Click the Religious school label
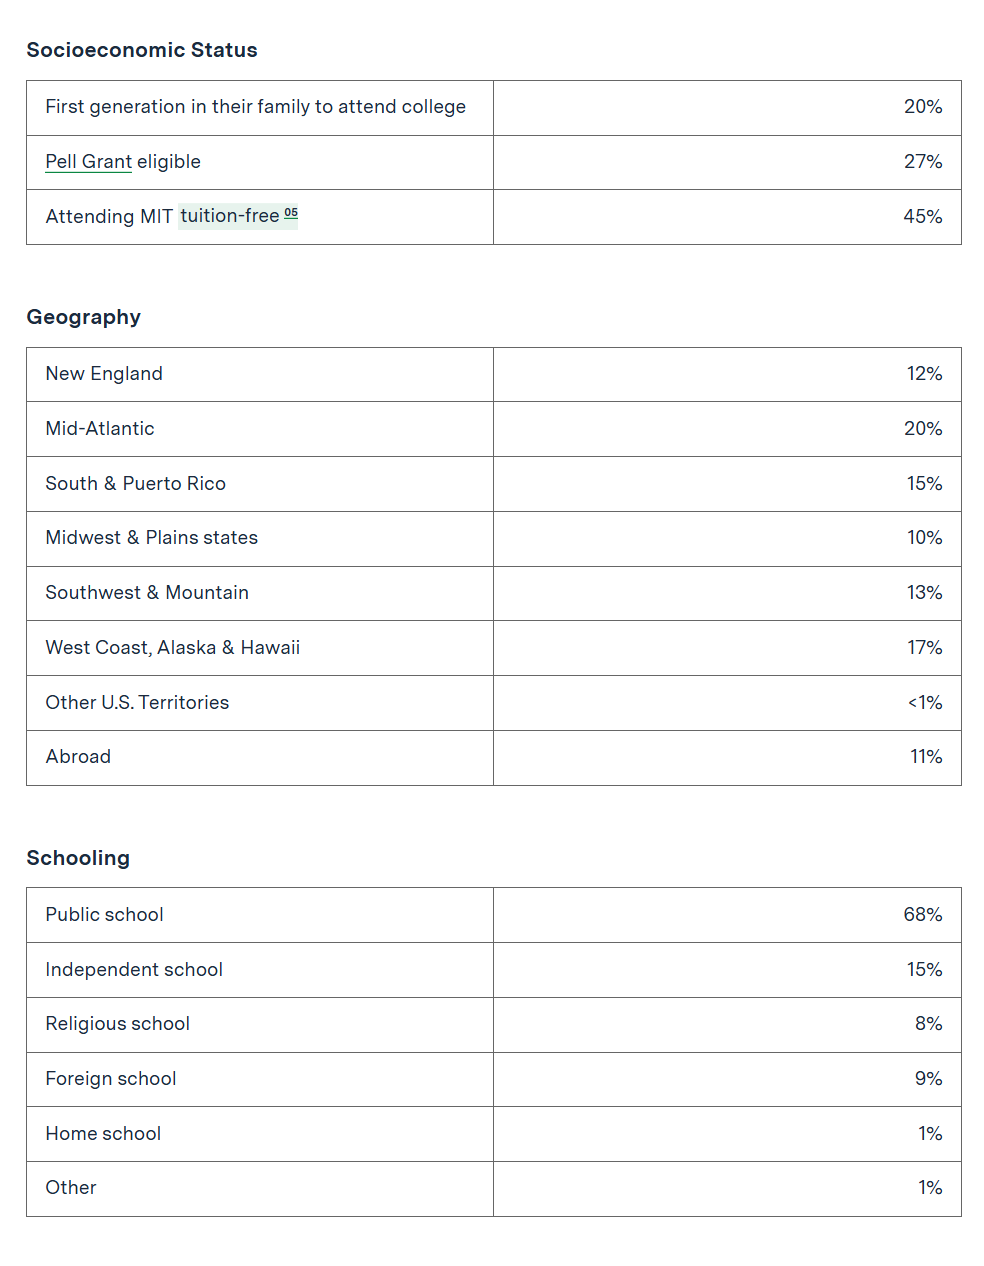The image size is (984, 1266). tap(117, 1024)
